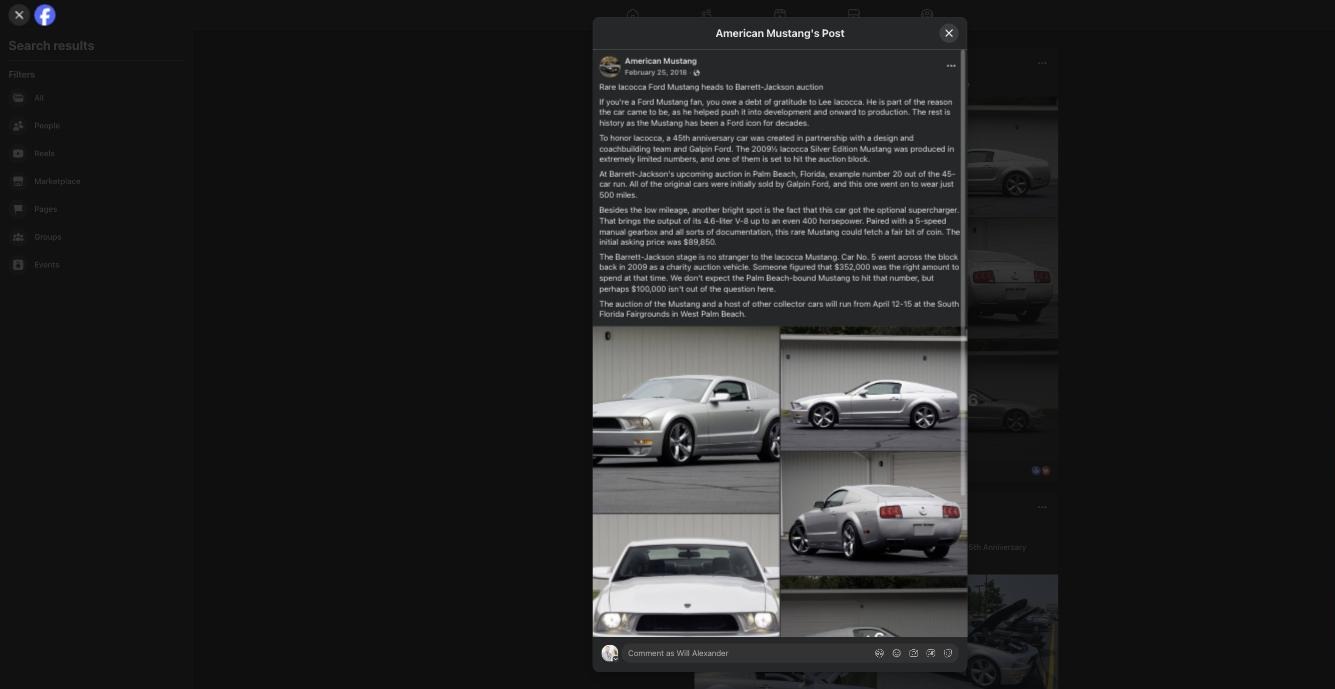Close the American Mustang's Post dialog
1335x689 pixels.
pyautogui.click(x=949, y=33)
